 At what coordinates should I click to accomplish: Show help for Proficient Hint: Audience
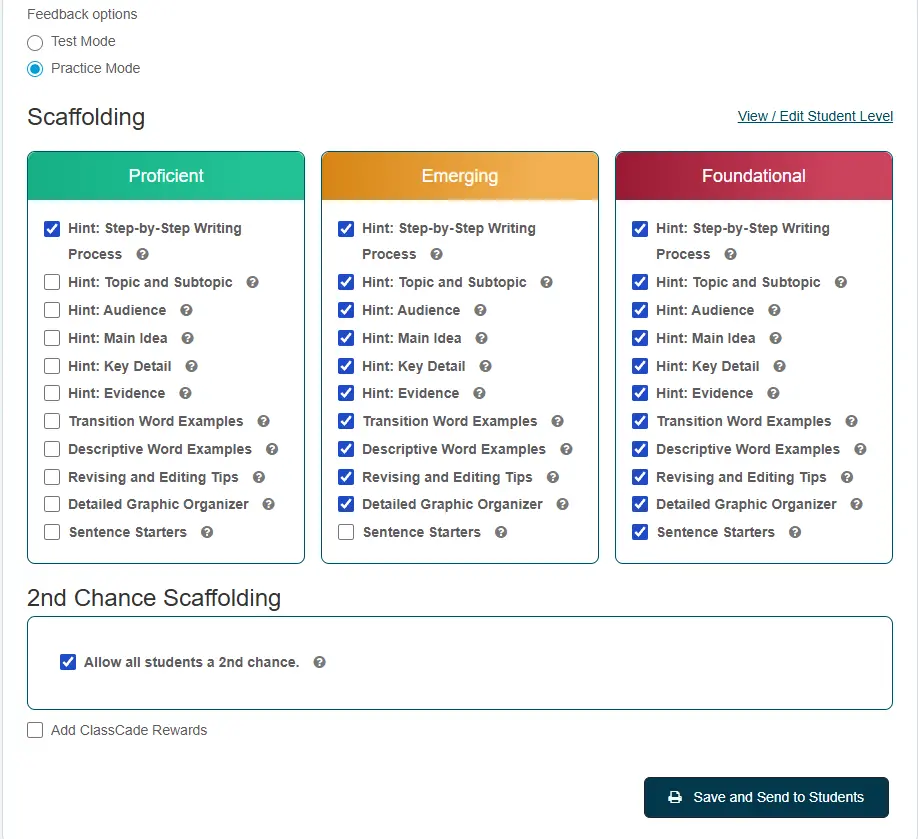tap(186, 310)
